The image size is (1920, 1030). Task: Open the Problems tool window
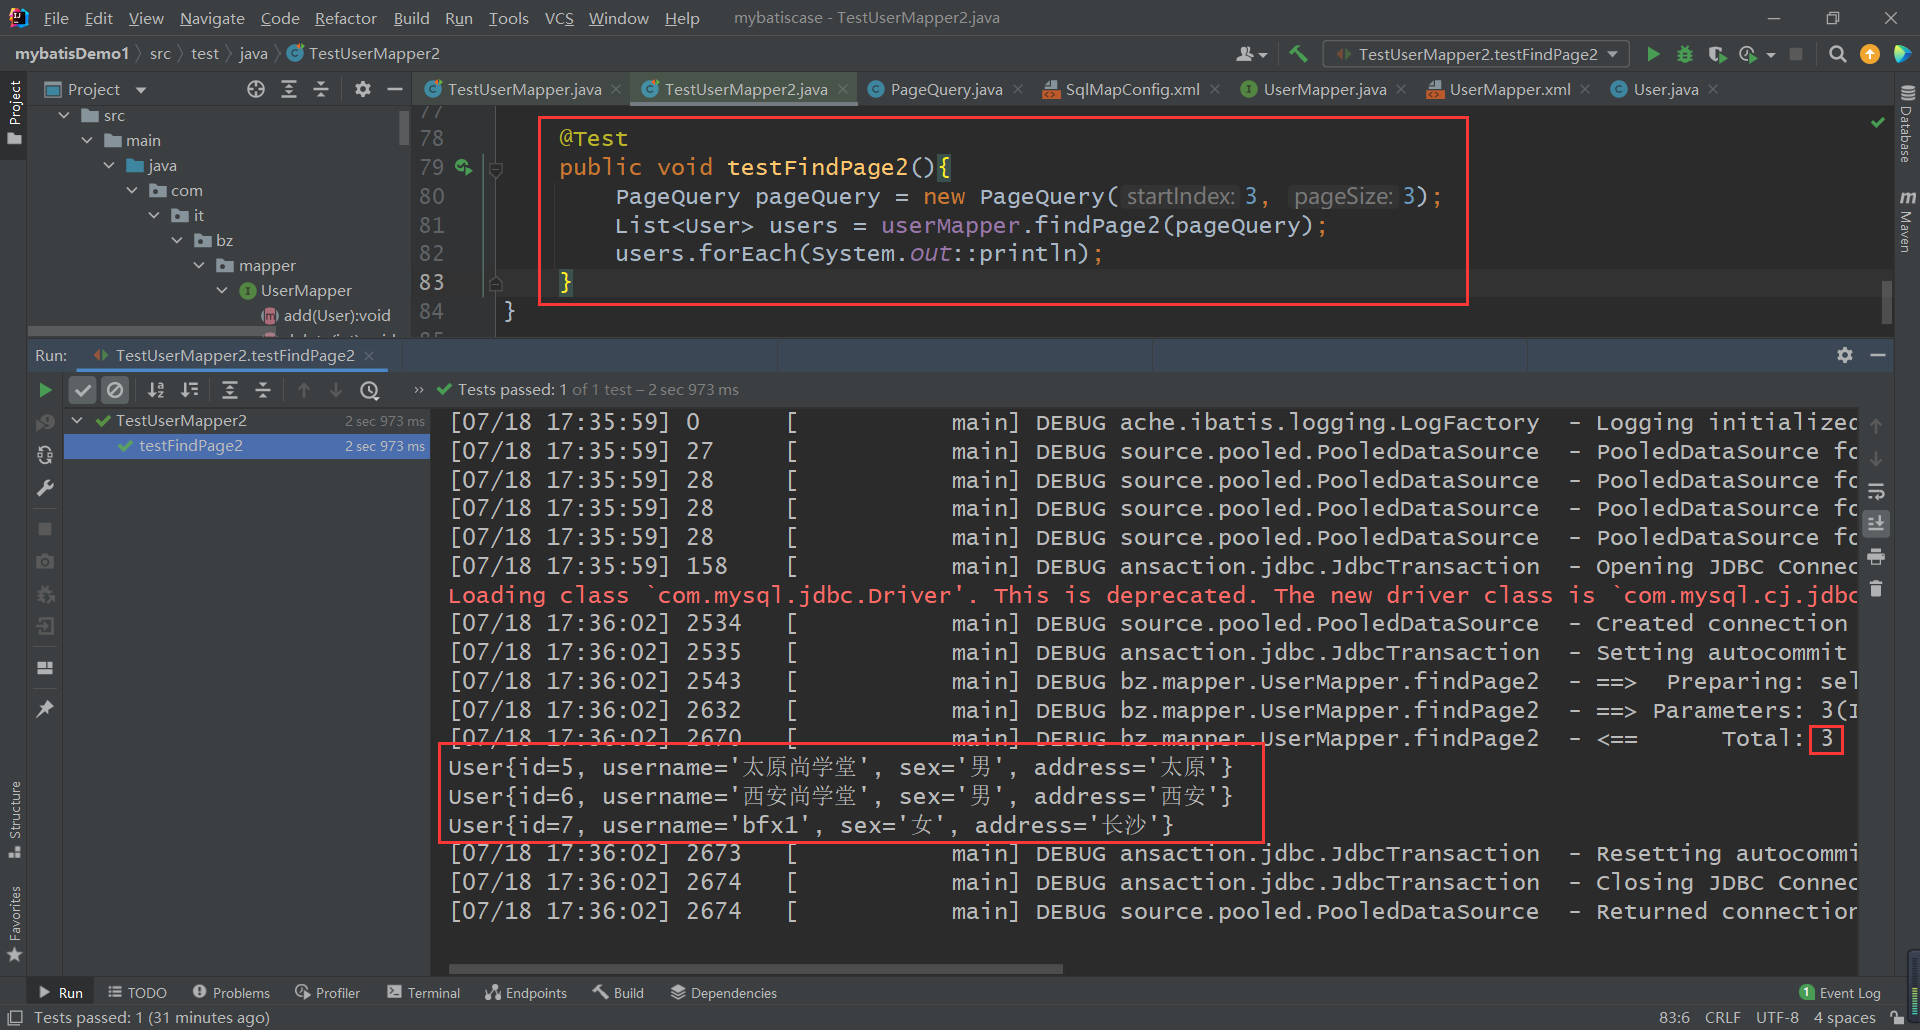(231, 992)
